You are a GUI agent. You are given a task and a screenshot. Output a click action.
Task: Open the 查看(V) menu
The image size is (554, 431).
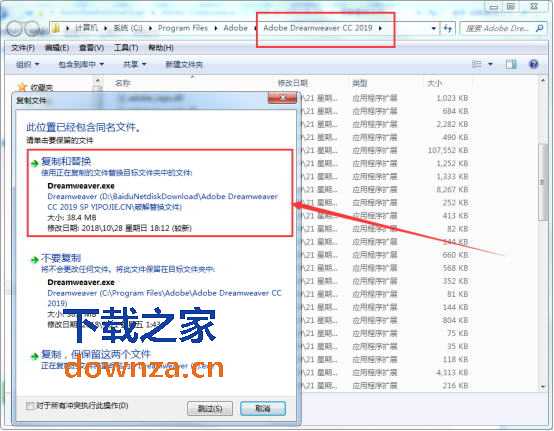click(91, 48)
